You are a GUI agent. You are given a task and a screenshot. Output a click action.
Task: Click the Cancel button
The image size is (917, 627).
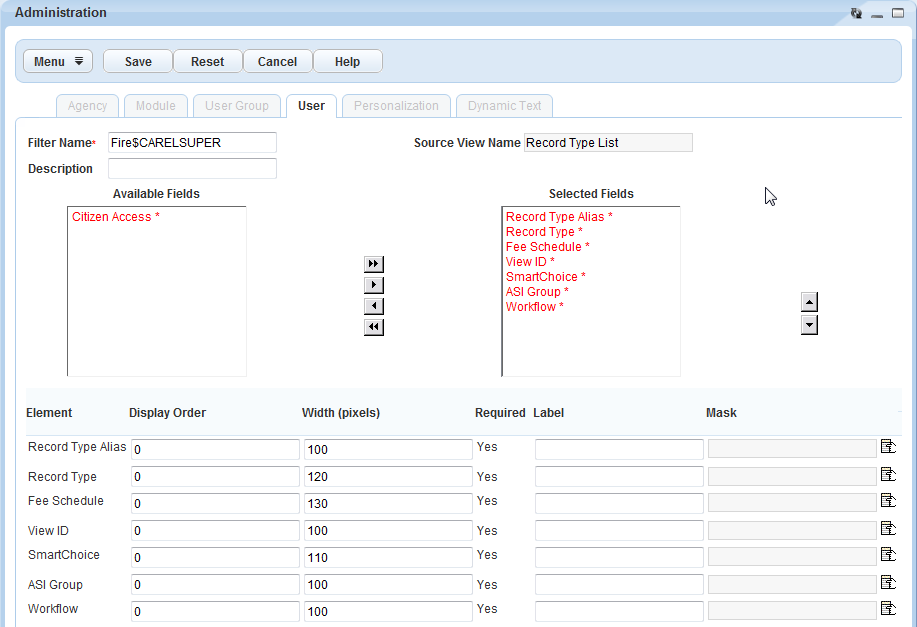[x=277, y=62]
